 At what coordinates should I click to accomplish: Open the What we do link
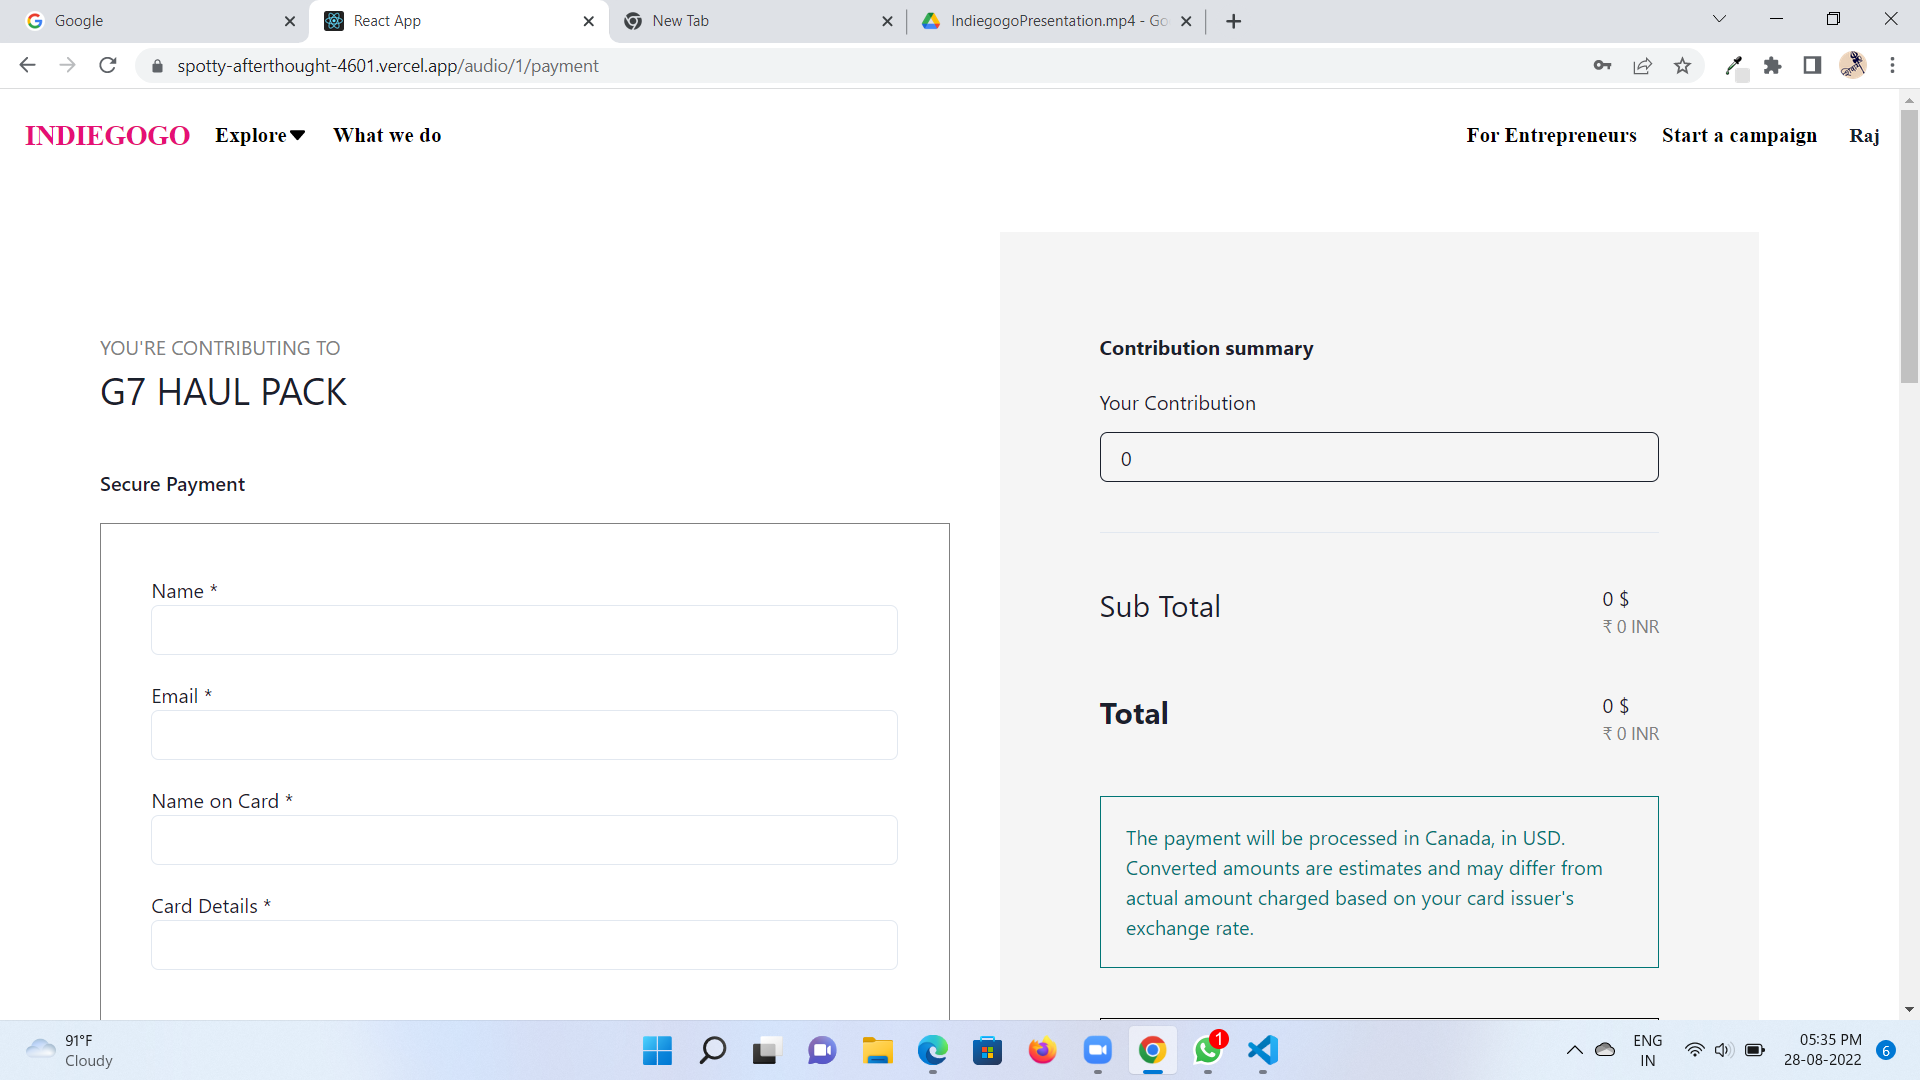387,135
